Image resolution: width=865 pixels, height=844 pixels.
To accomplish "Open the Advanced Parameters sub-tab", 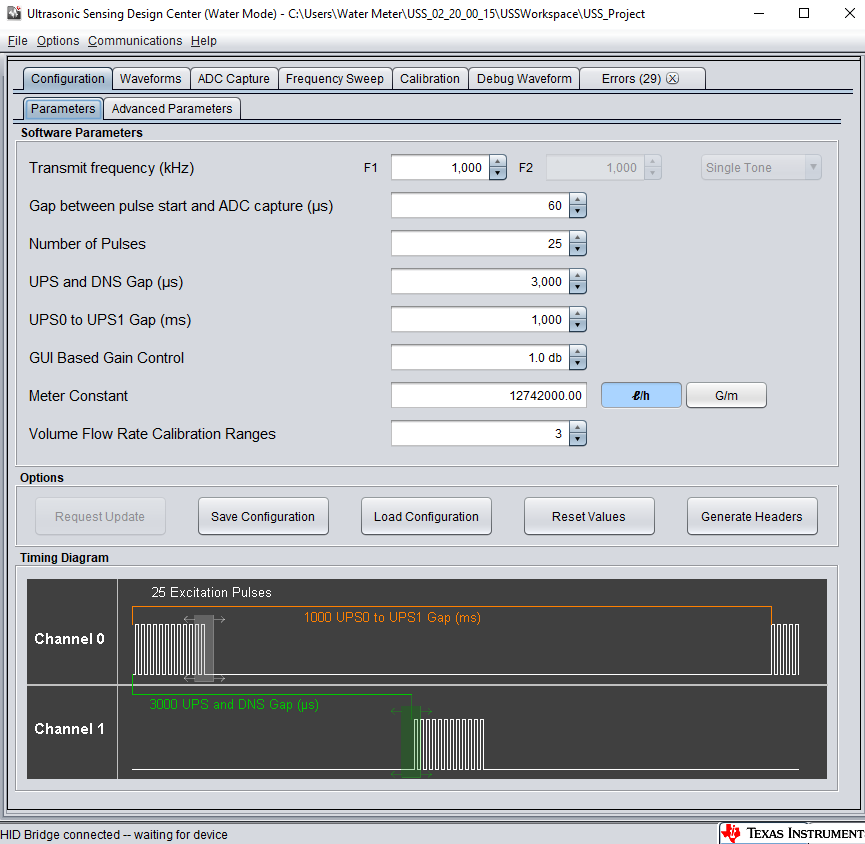I will [172, 109].
